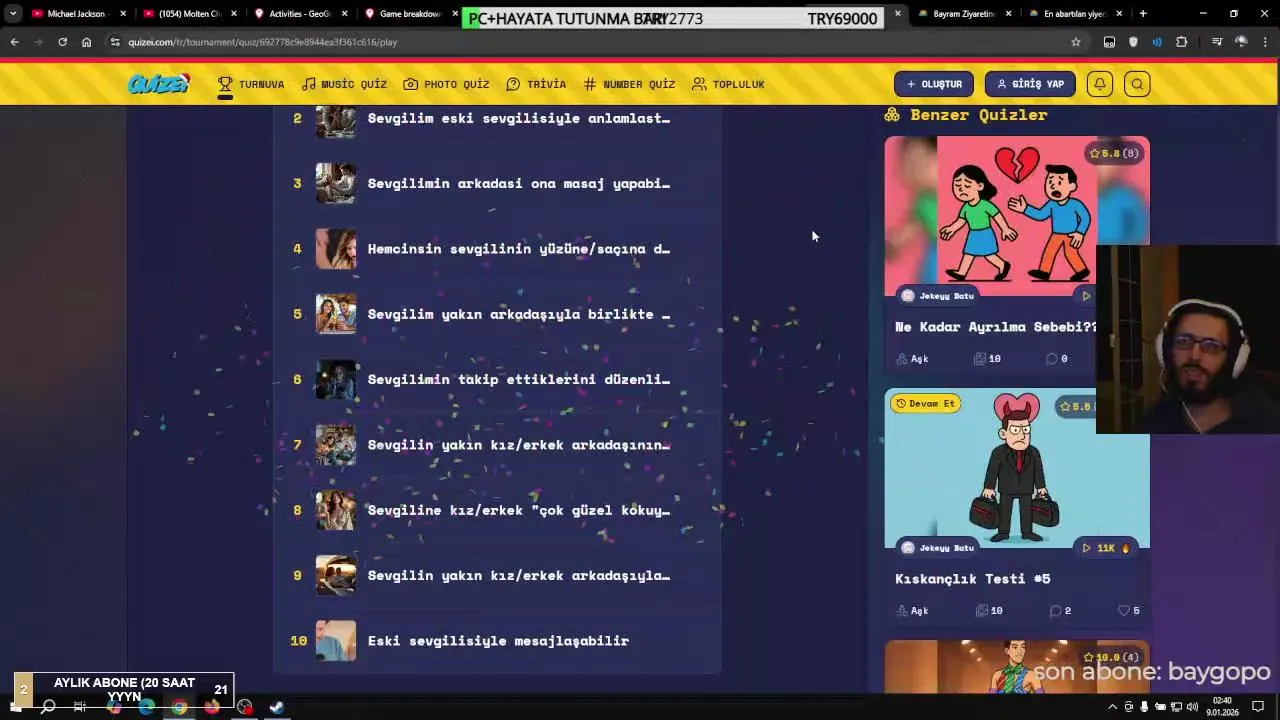Select result 'Eski sevgilisiyle mesajlaşabilir'
This screenshot has height=720, width=1280.
(x=497, y=641)
